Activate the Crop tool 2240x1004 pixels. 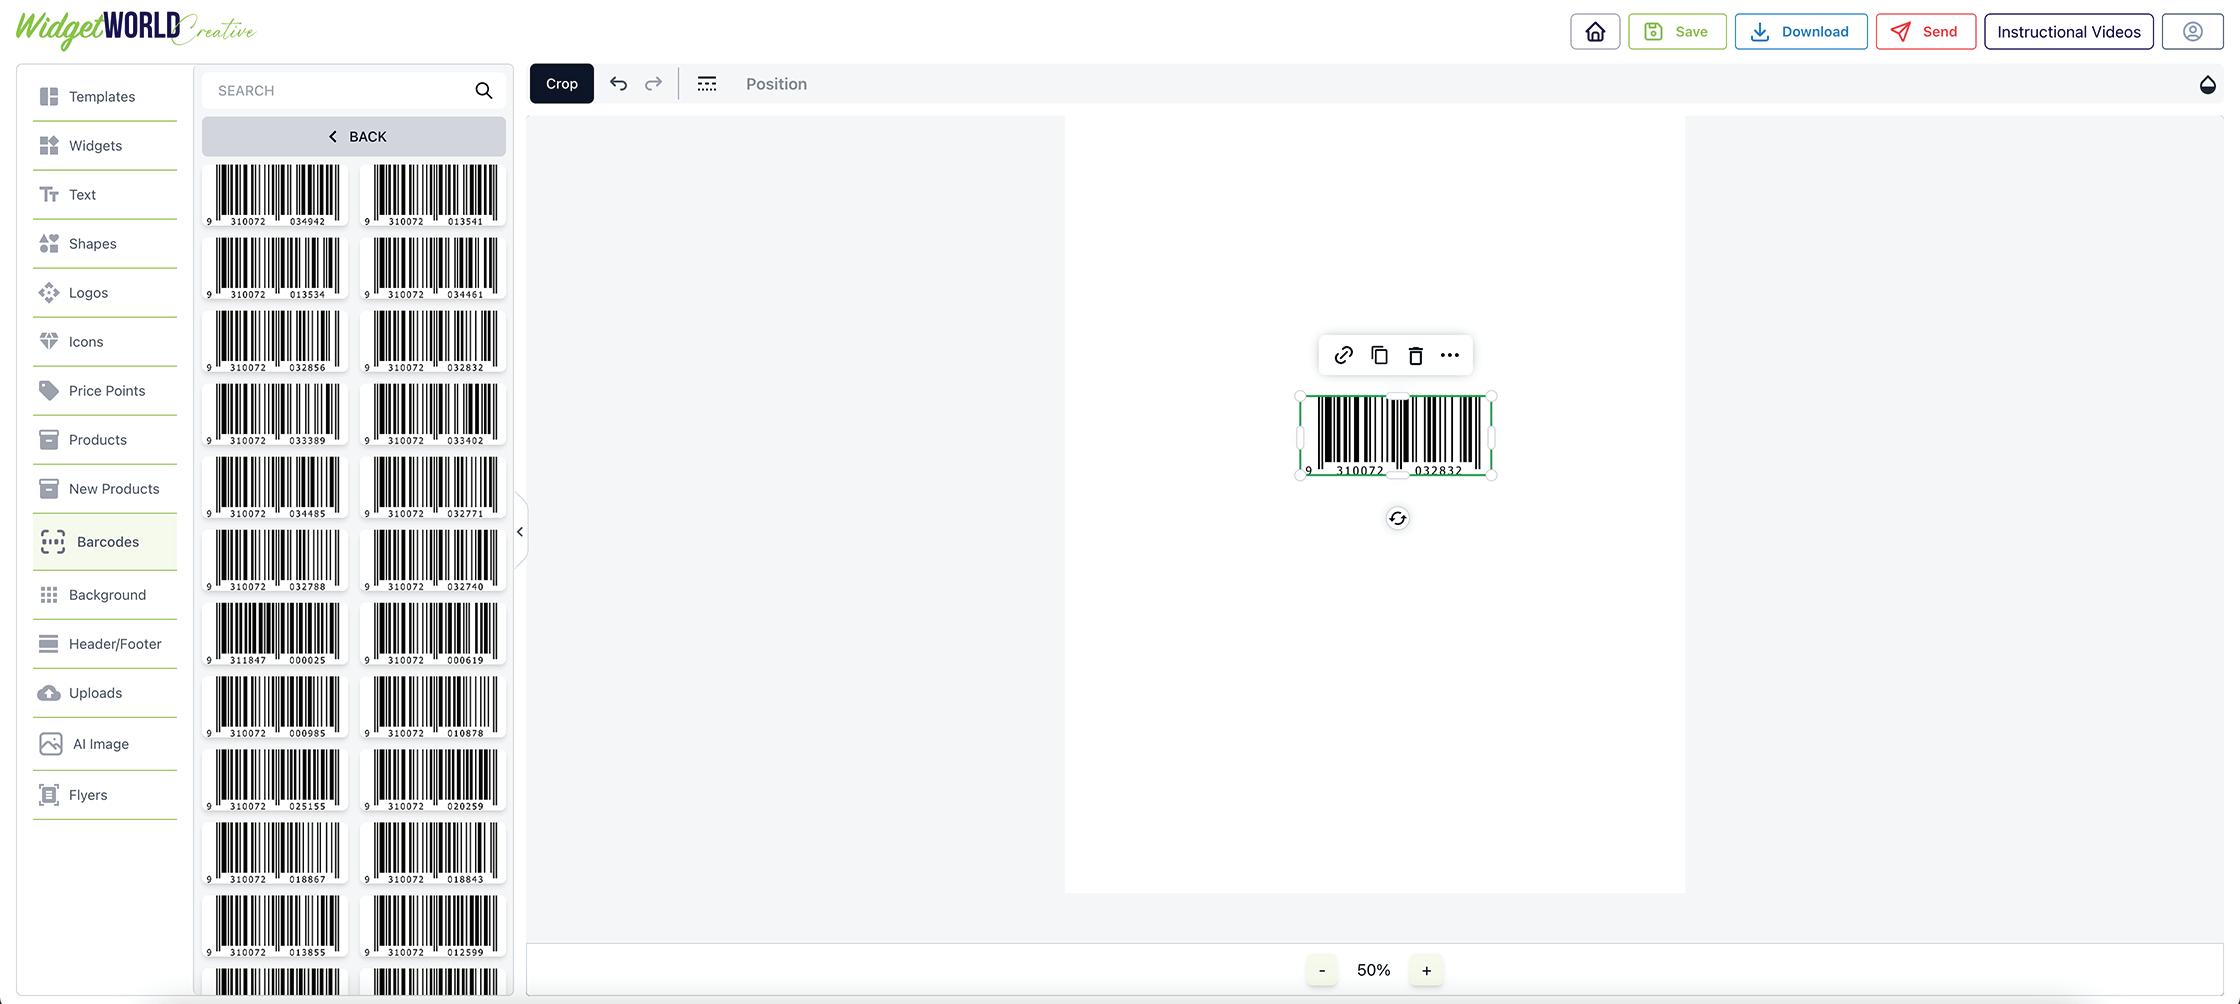pyautogui.click(x=562, y=84)
